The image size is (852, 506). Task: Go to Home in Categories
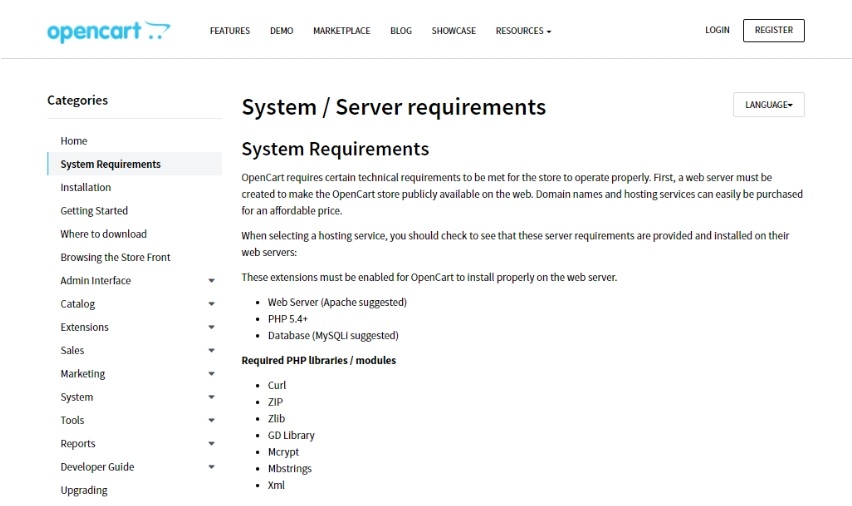(74, 141)
